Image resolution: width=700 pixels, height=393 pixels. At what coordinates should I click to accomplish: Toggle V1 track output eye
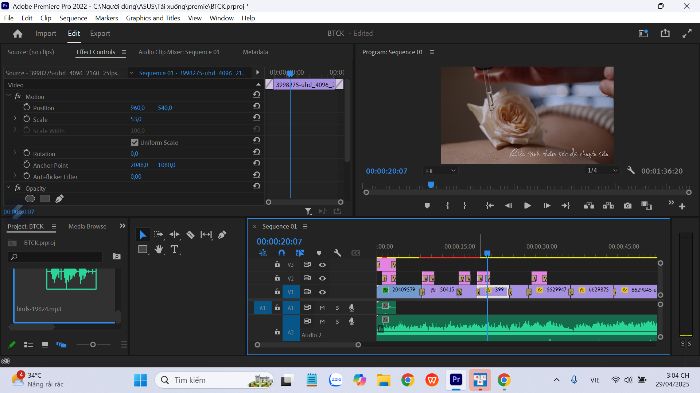tap(322, 292)
